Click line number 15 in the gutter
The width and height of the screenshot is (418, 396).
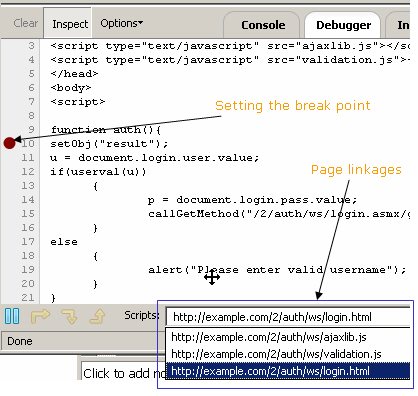28,213
